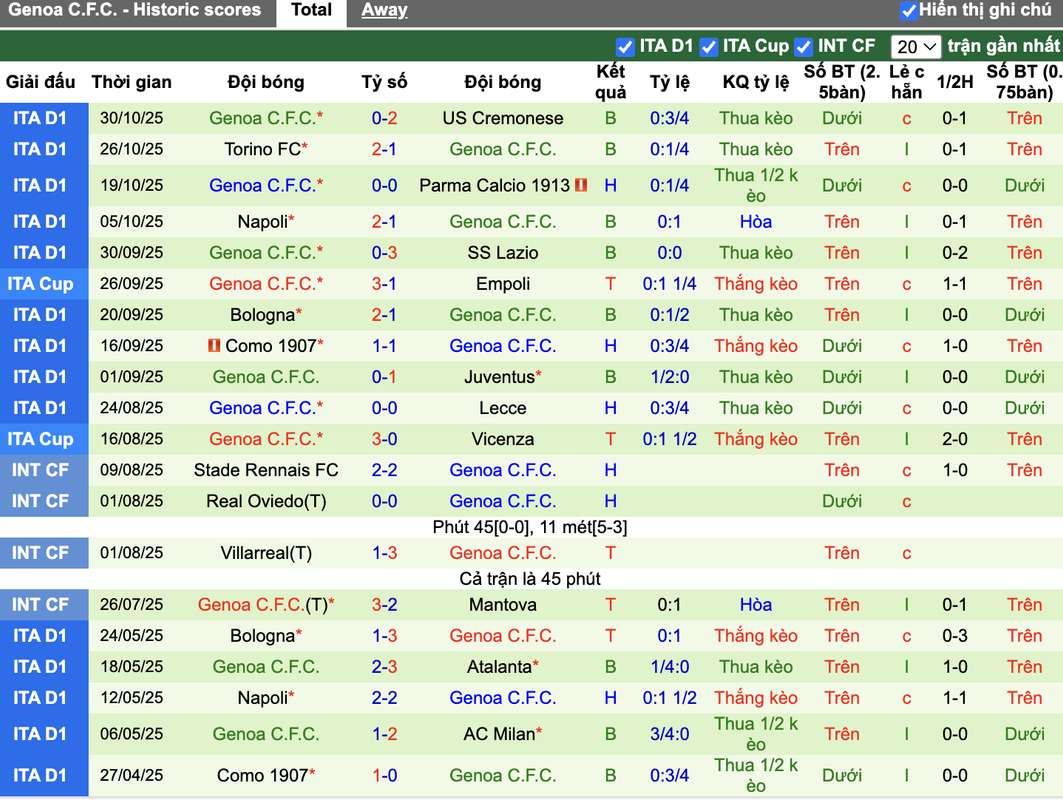Viewport: 1063px width, 800px height.
Task: Click red card icon next to Parma Calcio 1913
Action: click(581, 184)
